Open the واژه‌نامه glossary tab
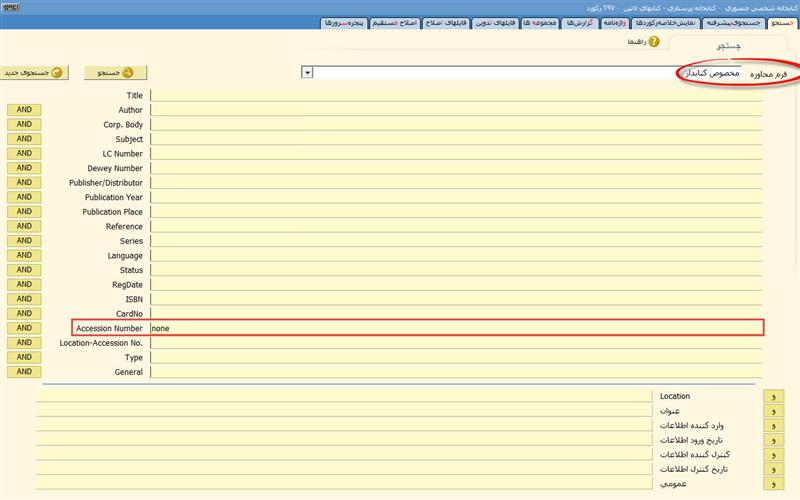Screen dimensions: 800x500 click(x=615, y=22)
